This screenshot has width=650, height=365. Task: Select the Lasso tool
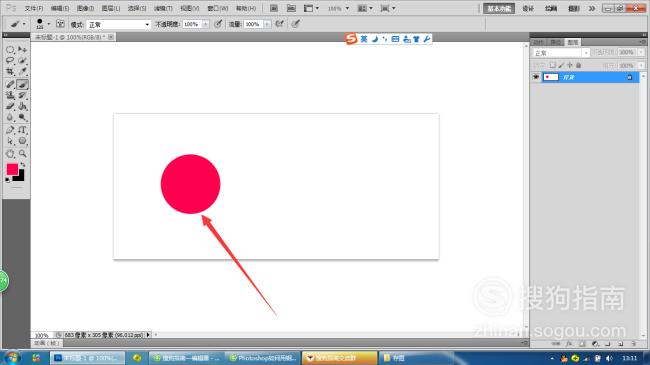click(x=10, y=61)
